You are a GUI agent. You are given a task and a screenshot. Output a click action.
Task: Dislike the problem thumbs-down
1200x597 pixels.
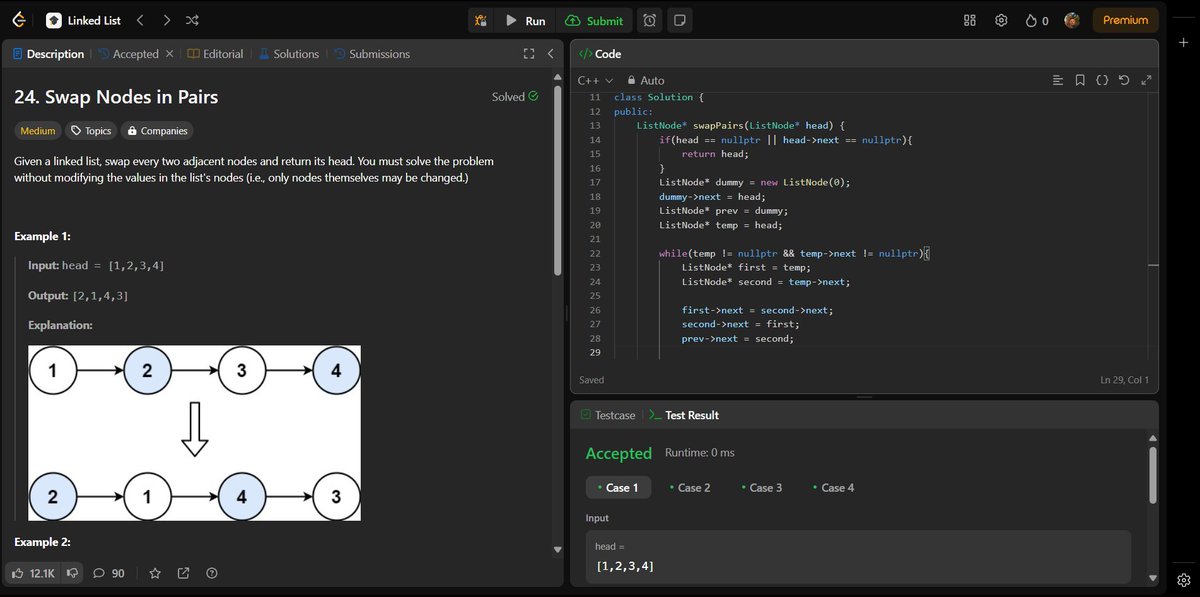click(73, 573)
